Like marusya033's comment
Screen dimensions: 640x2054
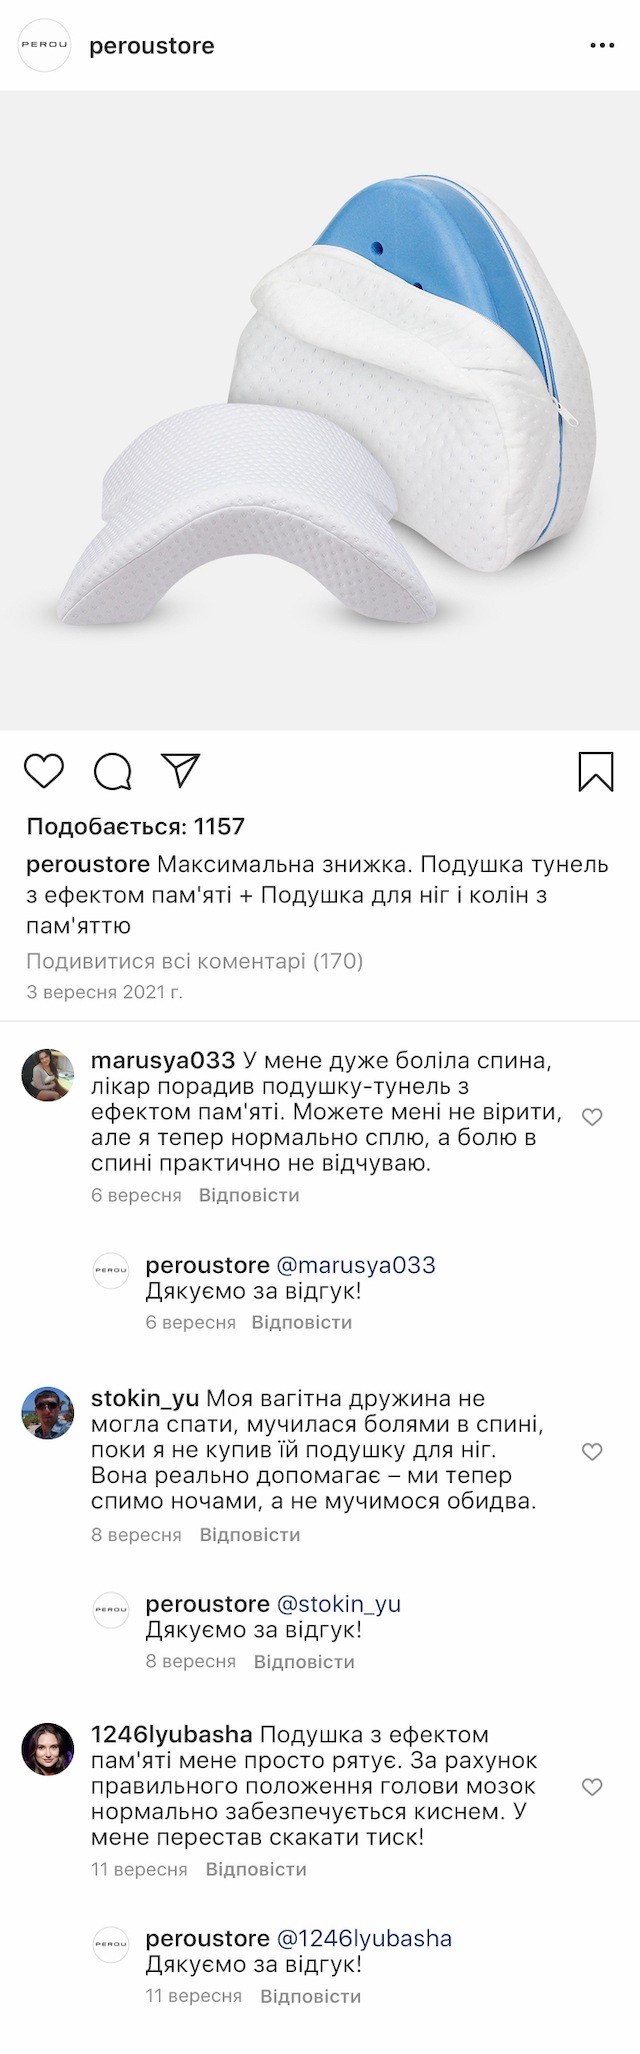[592, 1117]
